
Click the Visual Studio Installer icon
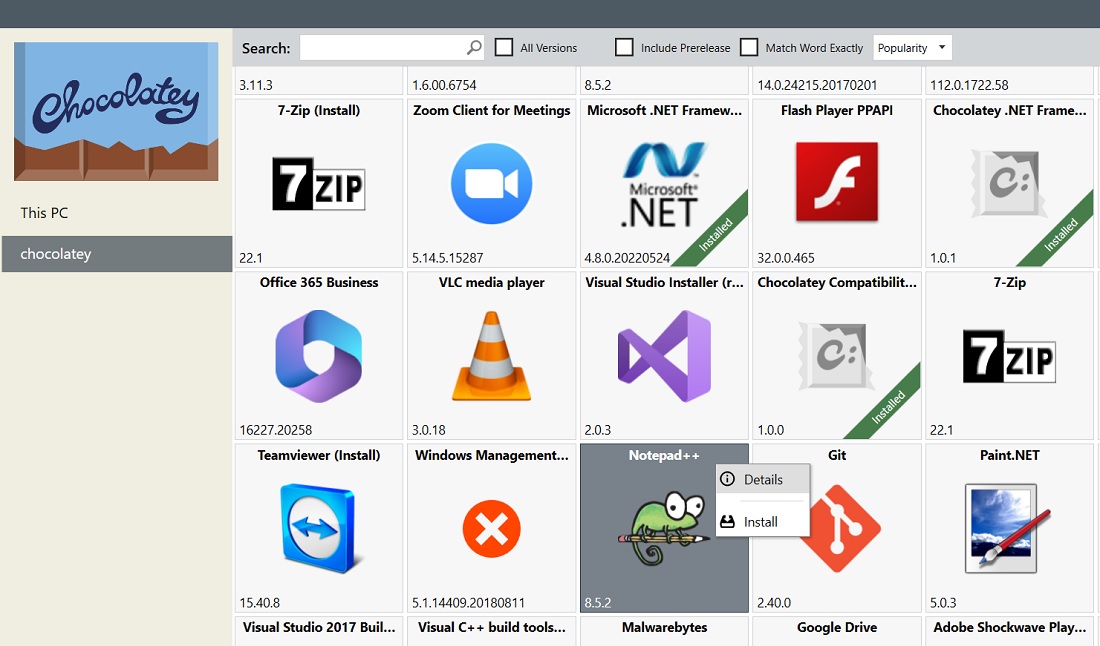664,356
